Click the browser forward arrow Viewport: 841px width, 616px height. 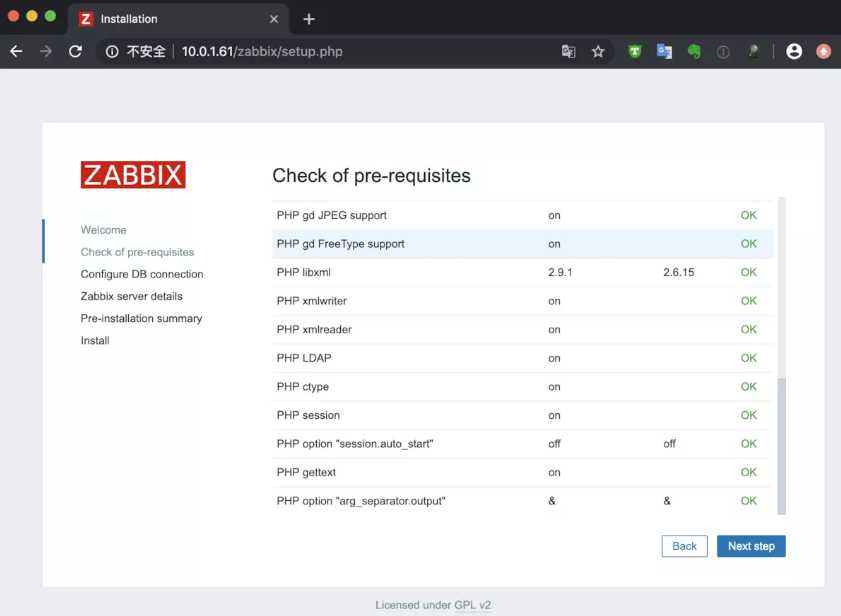click(x=46, y=52)
